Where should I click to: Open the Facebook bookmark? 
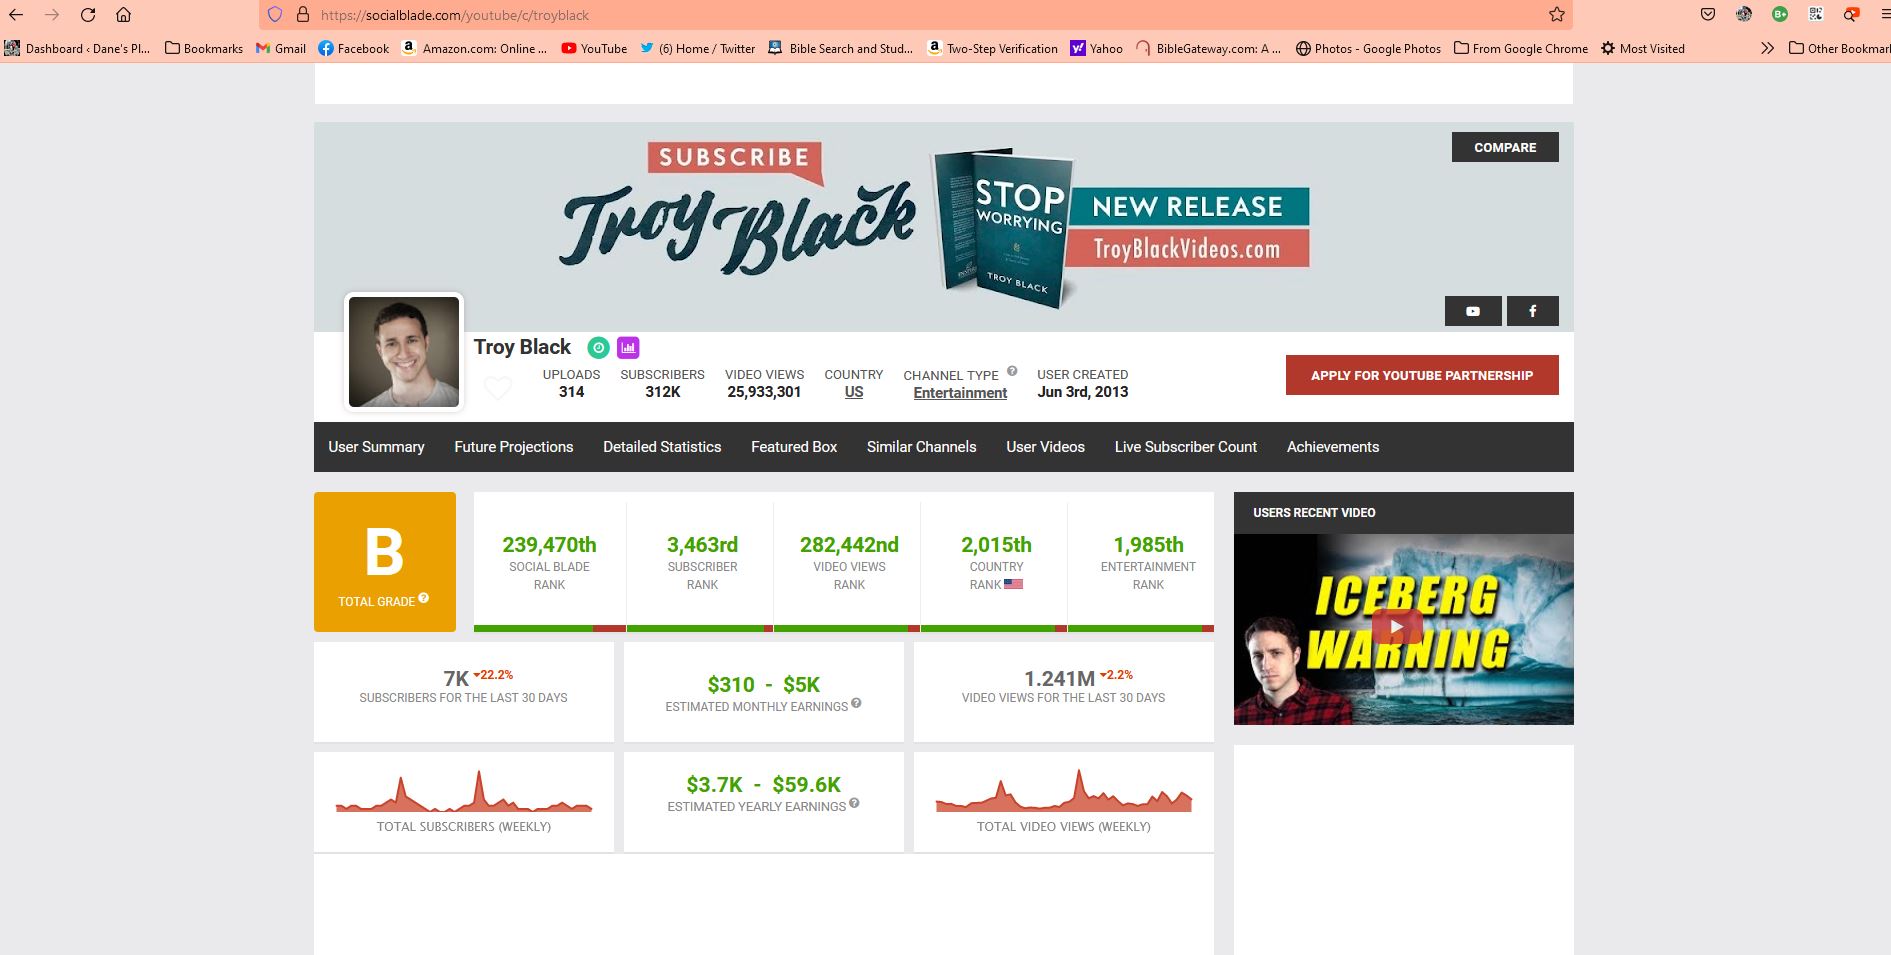click(354, 48)
